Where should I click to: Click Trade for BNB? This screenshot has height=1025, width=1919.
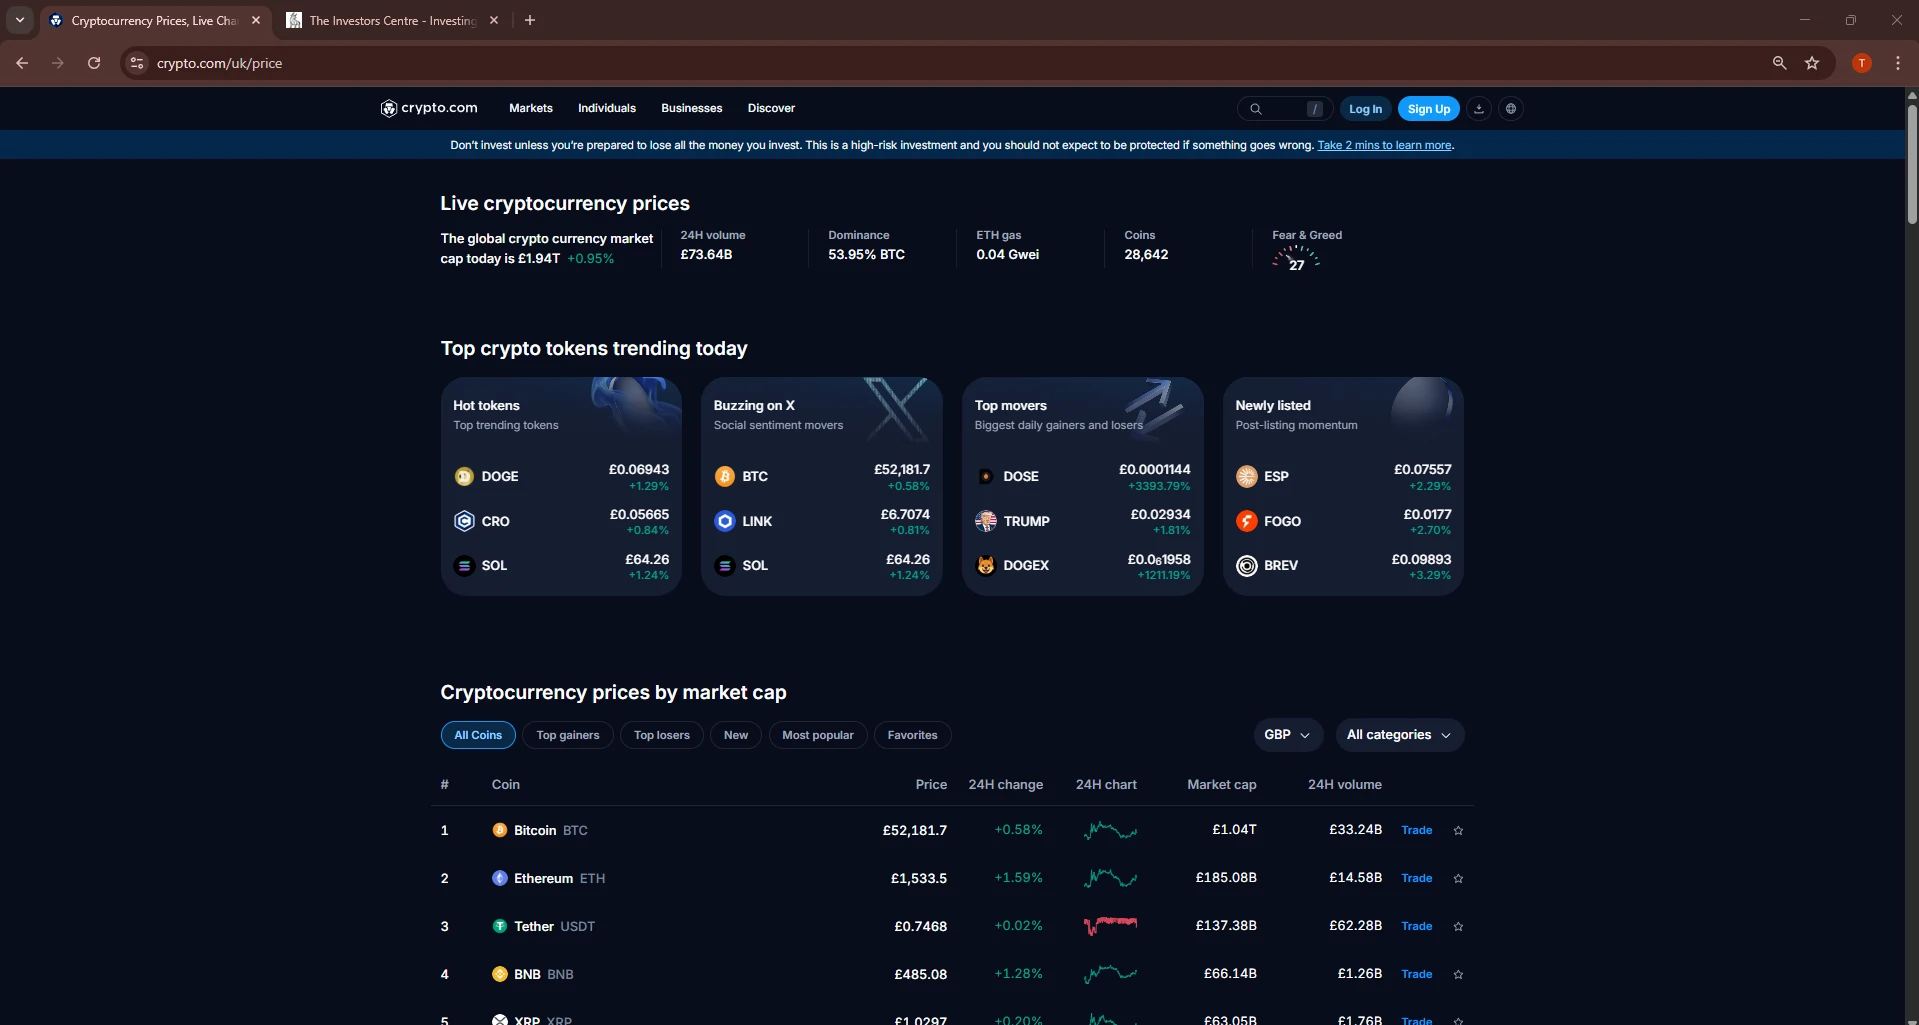pyautogui.click(x=1417, y=974)
